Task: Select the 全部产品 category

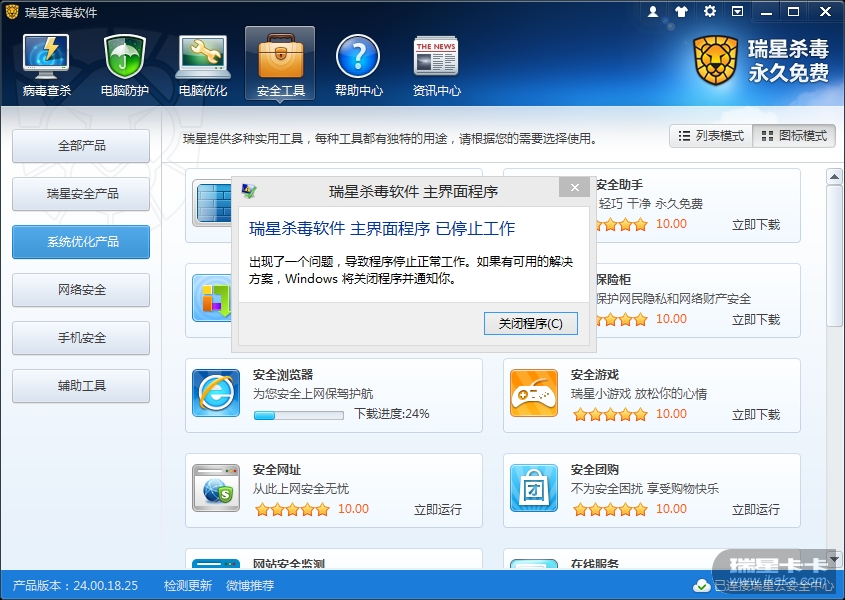Action: coord(81,146)
